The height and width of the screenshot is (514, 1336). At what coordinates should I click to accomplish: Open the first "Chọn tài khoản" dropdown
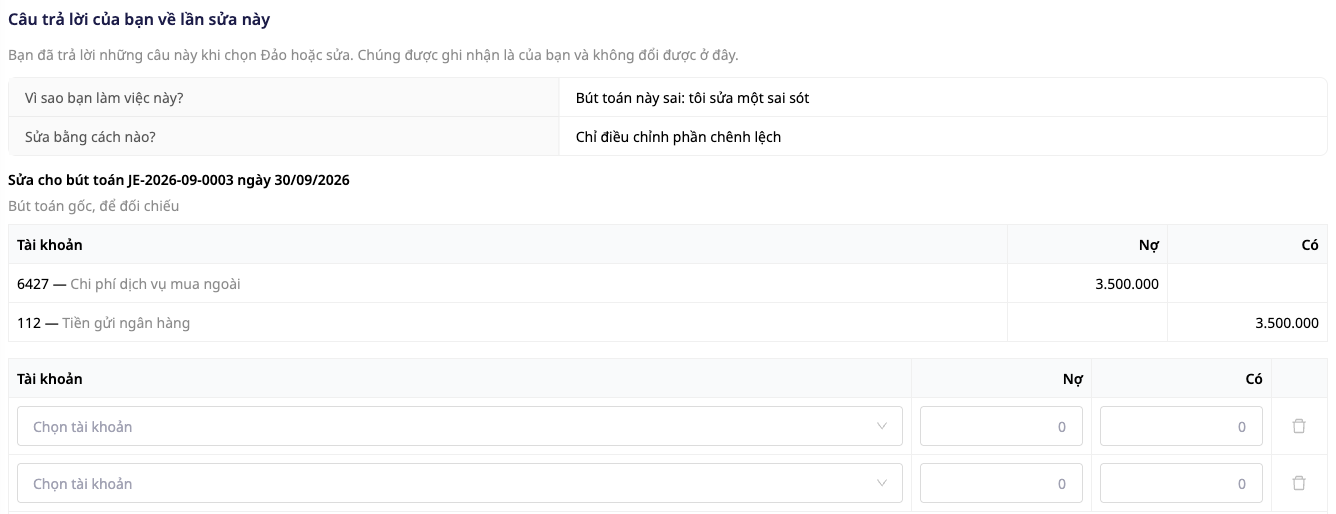point(460,426)
